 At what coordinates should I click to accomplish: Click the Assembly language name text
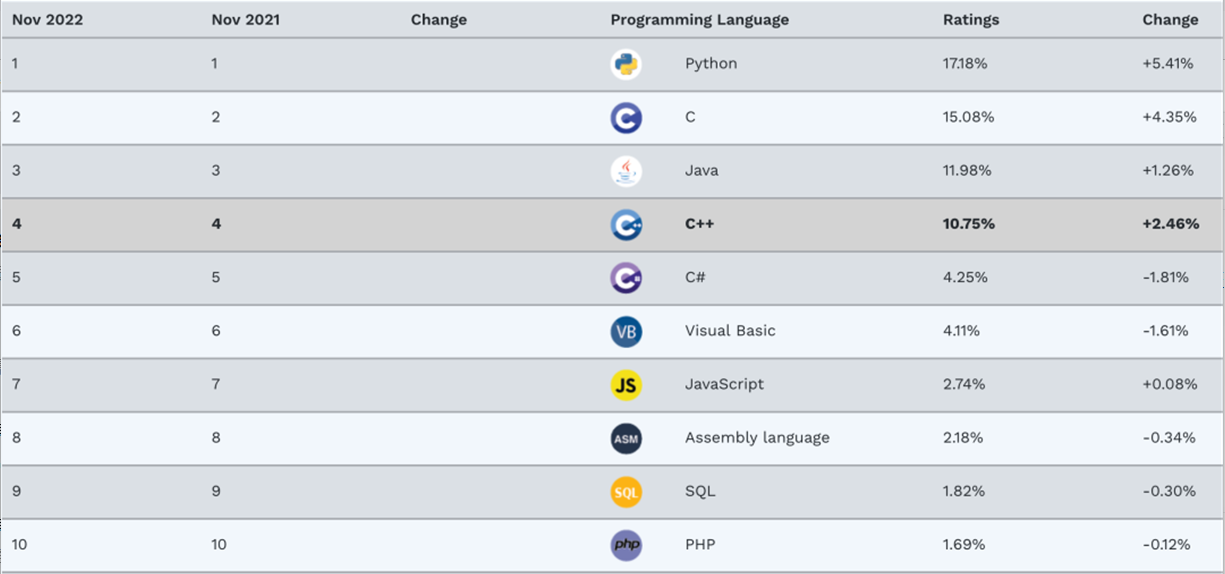tap(757, 438)
